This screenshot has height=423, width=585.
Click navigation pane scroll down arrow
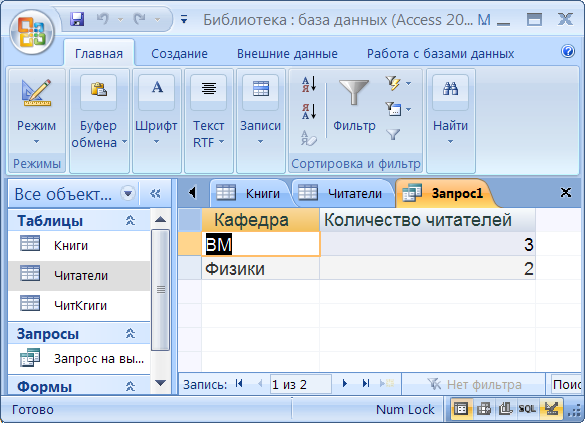tap(160, 383)
